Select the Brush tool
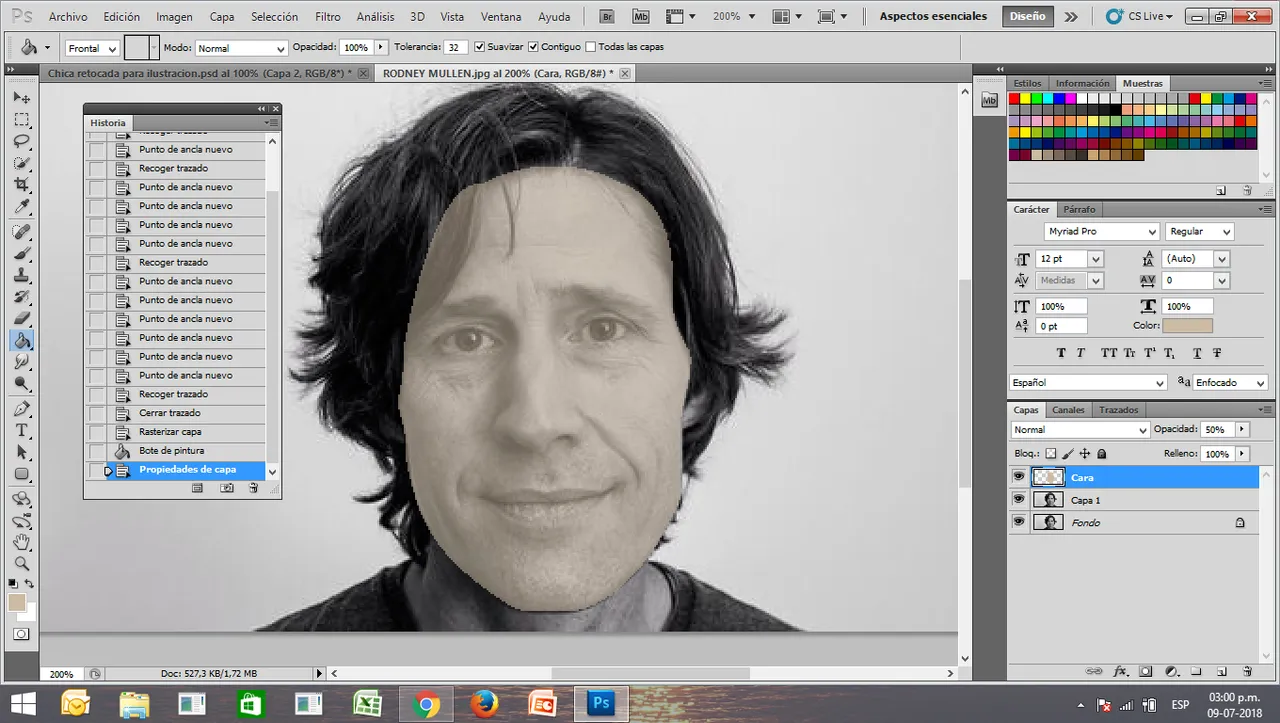 click(x=22, y=254)
